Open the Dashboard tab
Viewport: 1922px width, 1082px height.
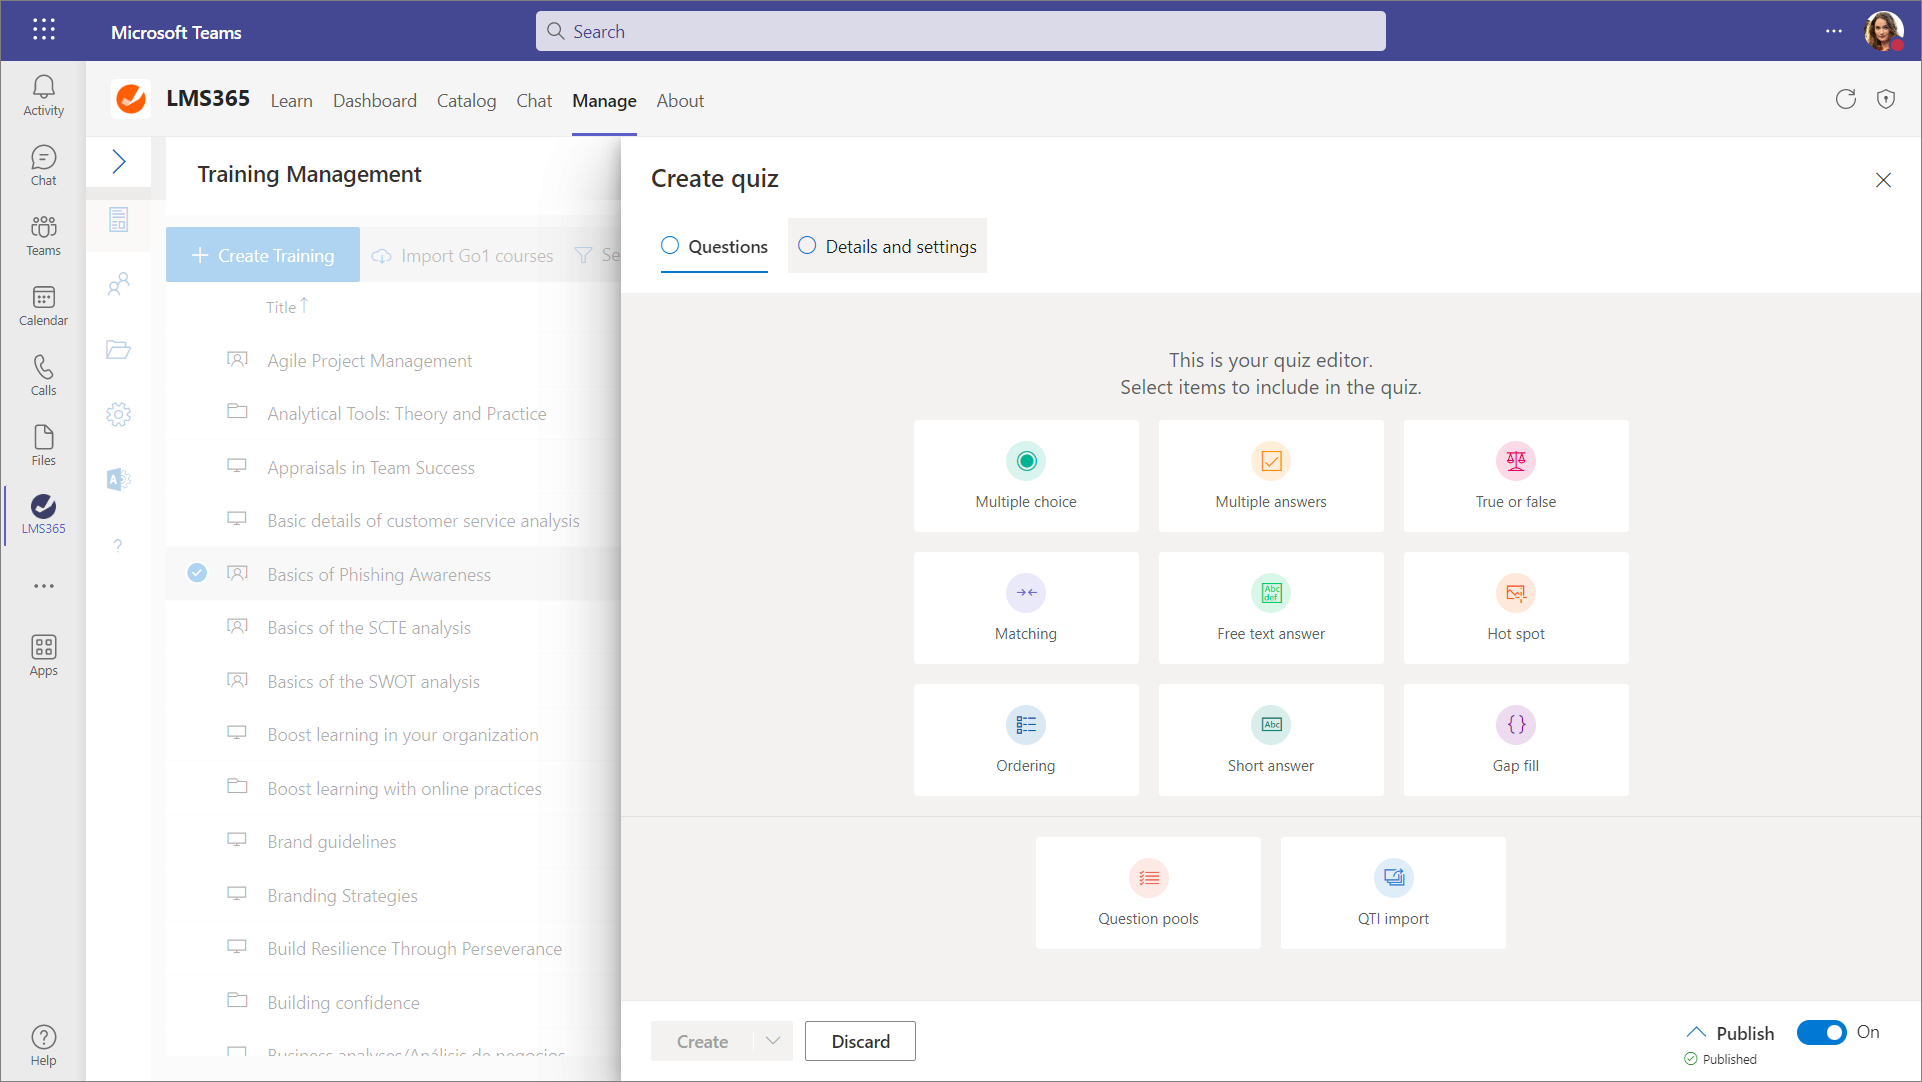374,101
